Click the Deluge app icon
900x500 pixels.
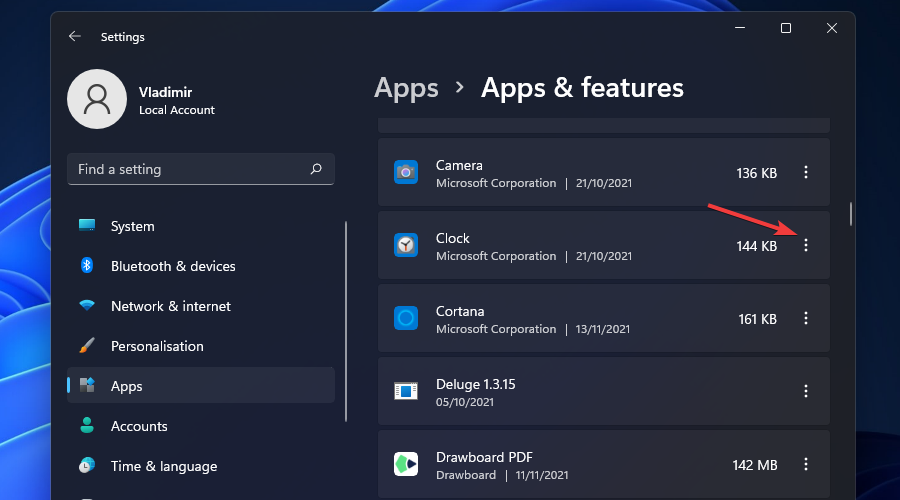tap(406, 391)
